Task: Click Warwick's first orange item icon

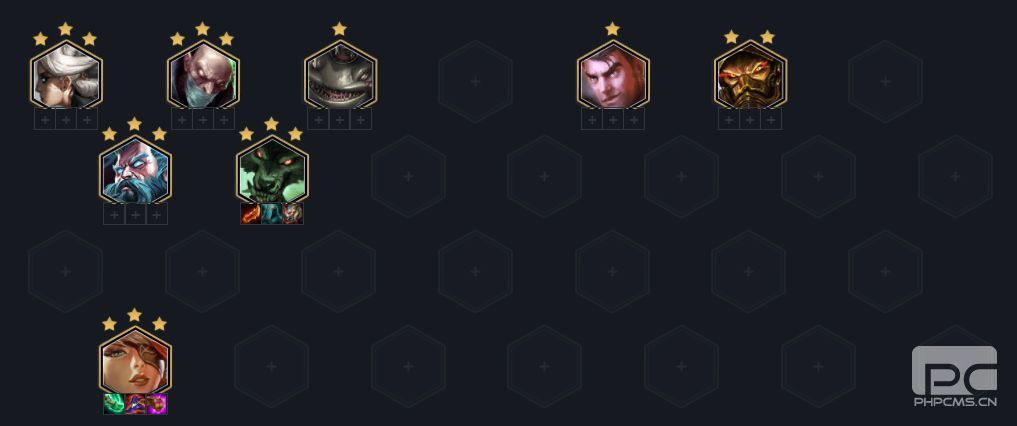Action: (250, 213)
